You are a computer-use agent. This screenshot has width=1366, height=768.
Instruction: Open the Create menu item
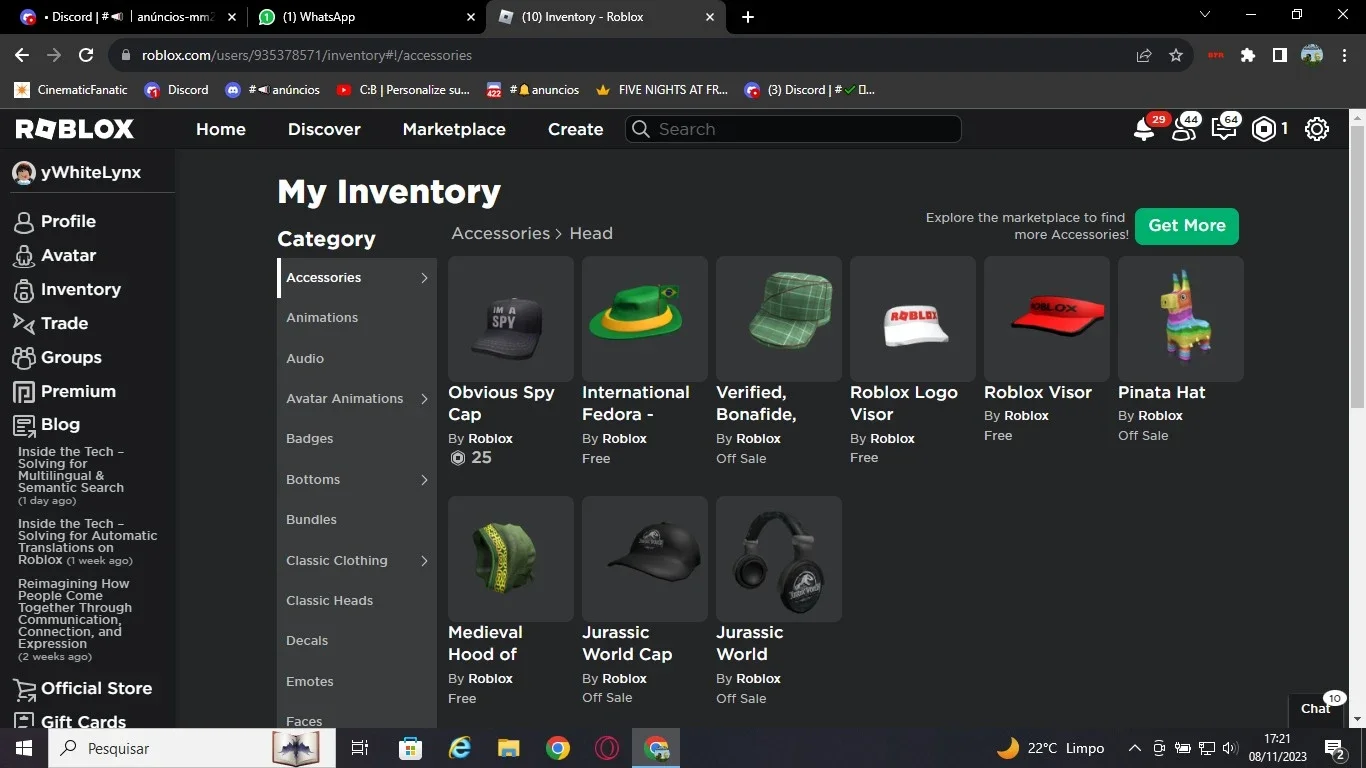[x=575, y=129]
